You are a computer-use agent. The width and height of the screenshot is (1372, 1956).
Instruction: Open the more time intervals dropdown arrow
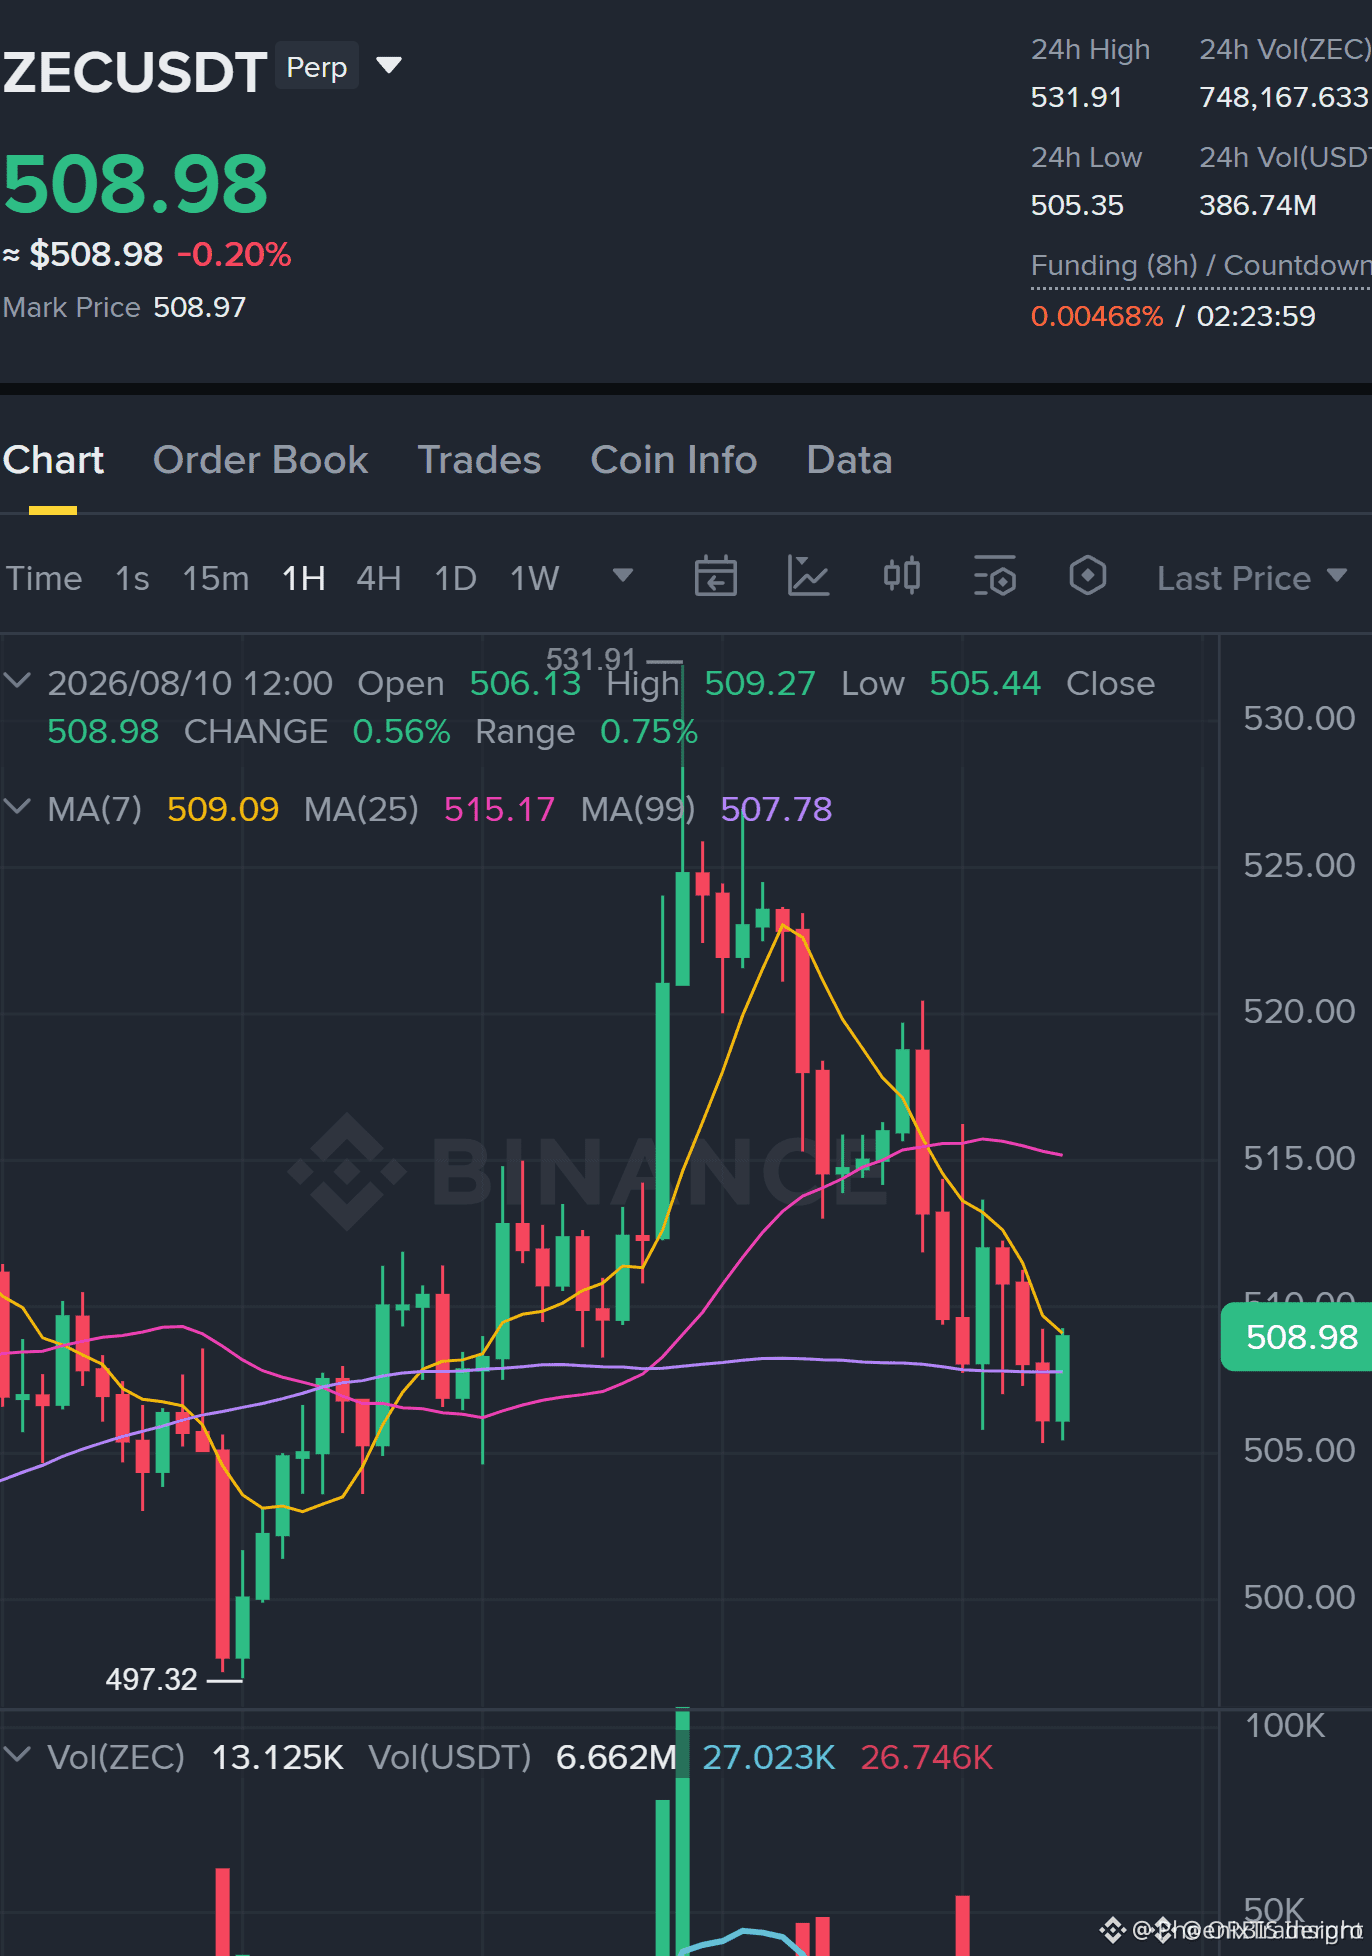[623, 575]
